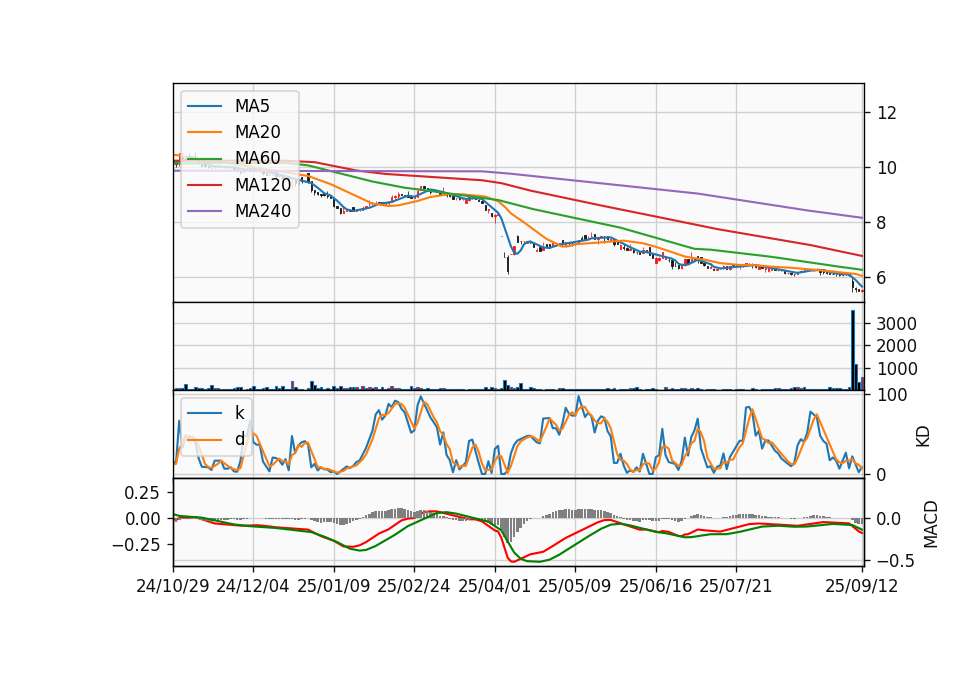Click the 25/06/16 date axis label
The width and height of the screenshot is (960, 690).
(x=656, y=586)
